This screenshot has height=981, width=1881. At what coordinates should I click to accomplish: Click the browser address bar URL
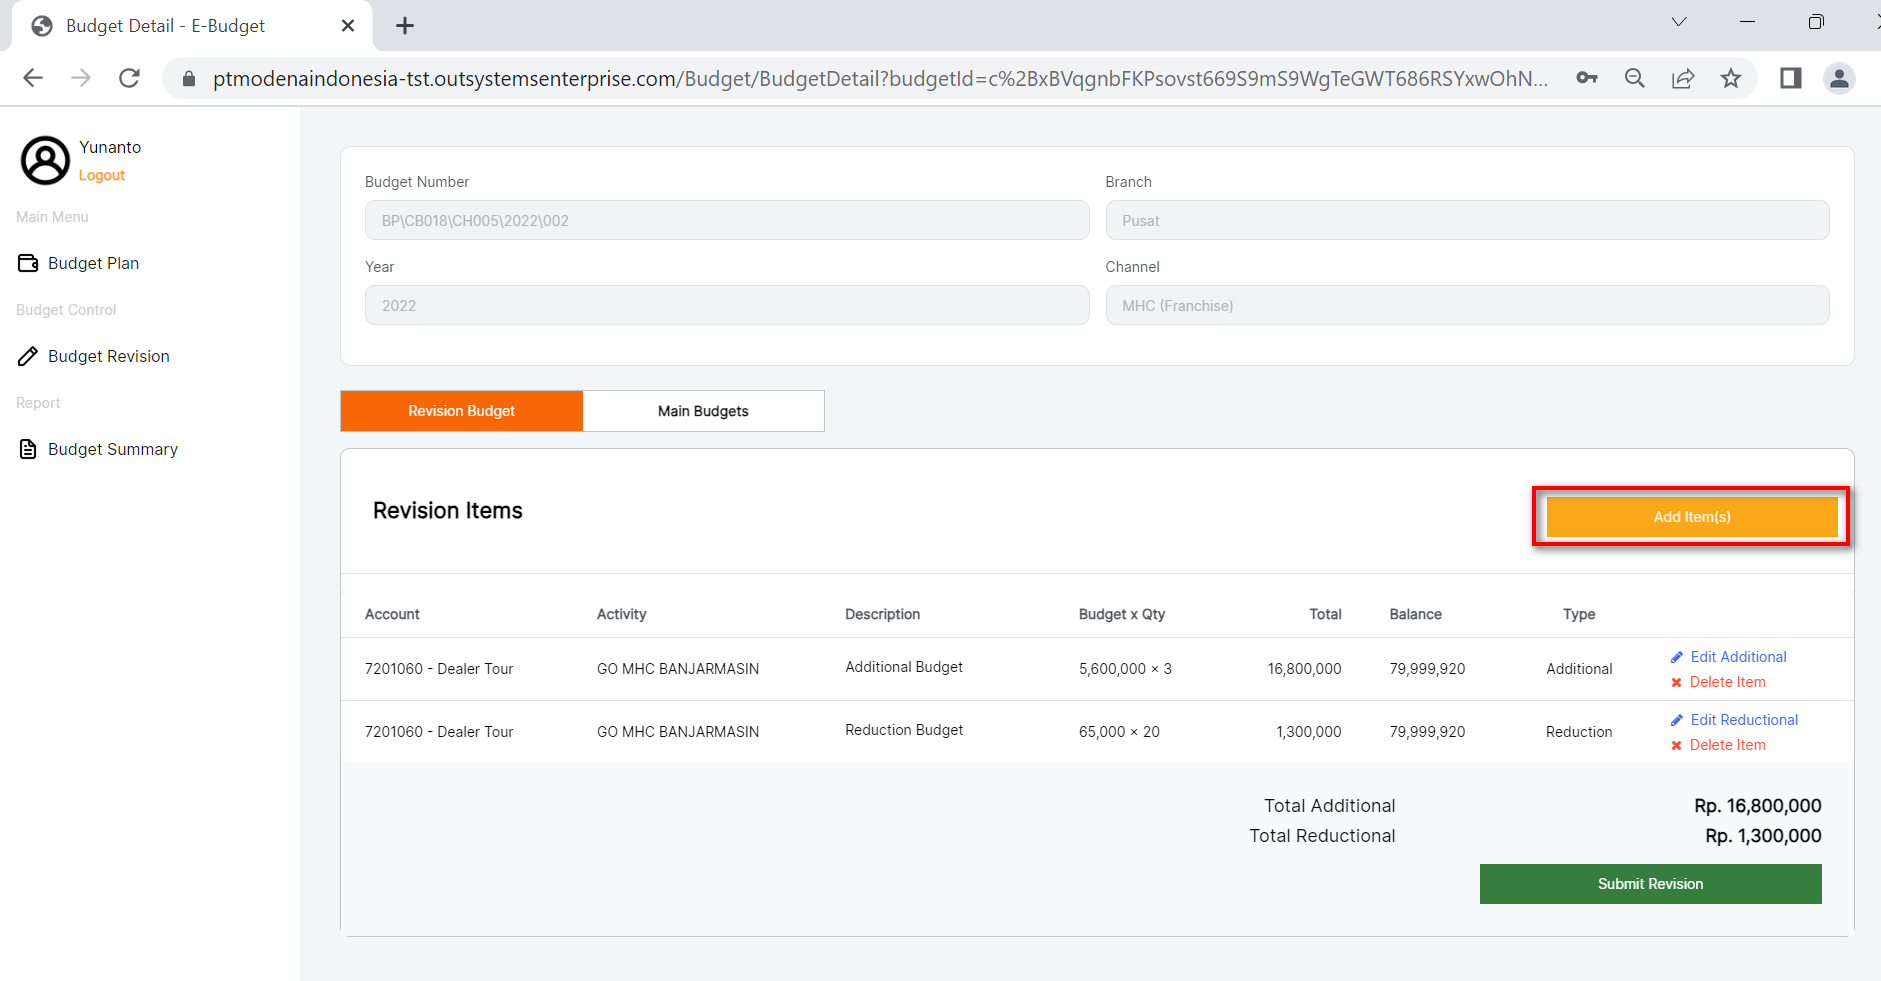[880, 78]
